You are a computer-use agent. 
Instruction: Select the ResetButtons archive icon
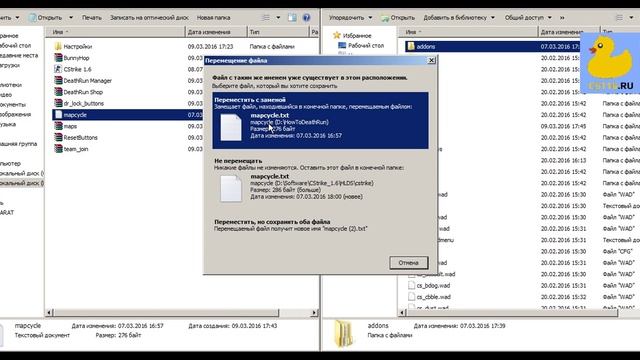(x=58, y=138)
